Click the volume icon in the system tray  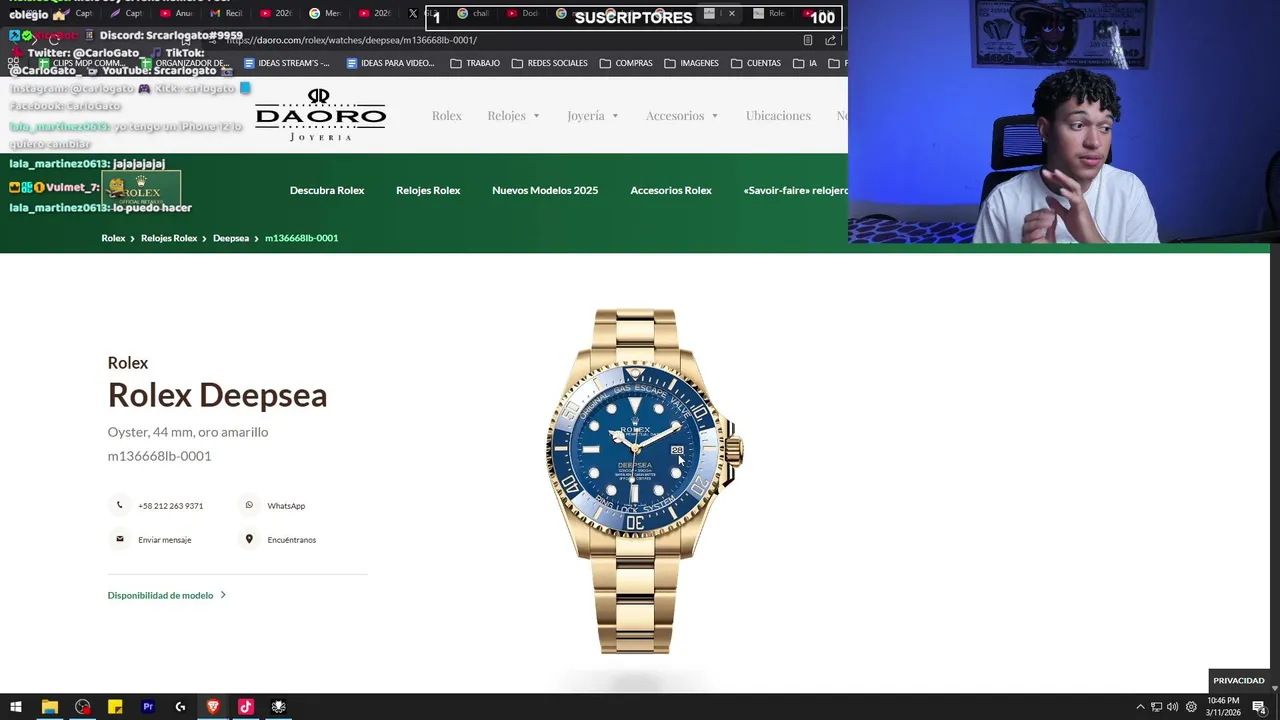(1172, 707)
